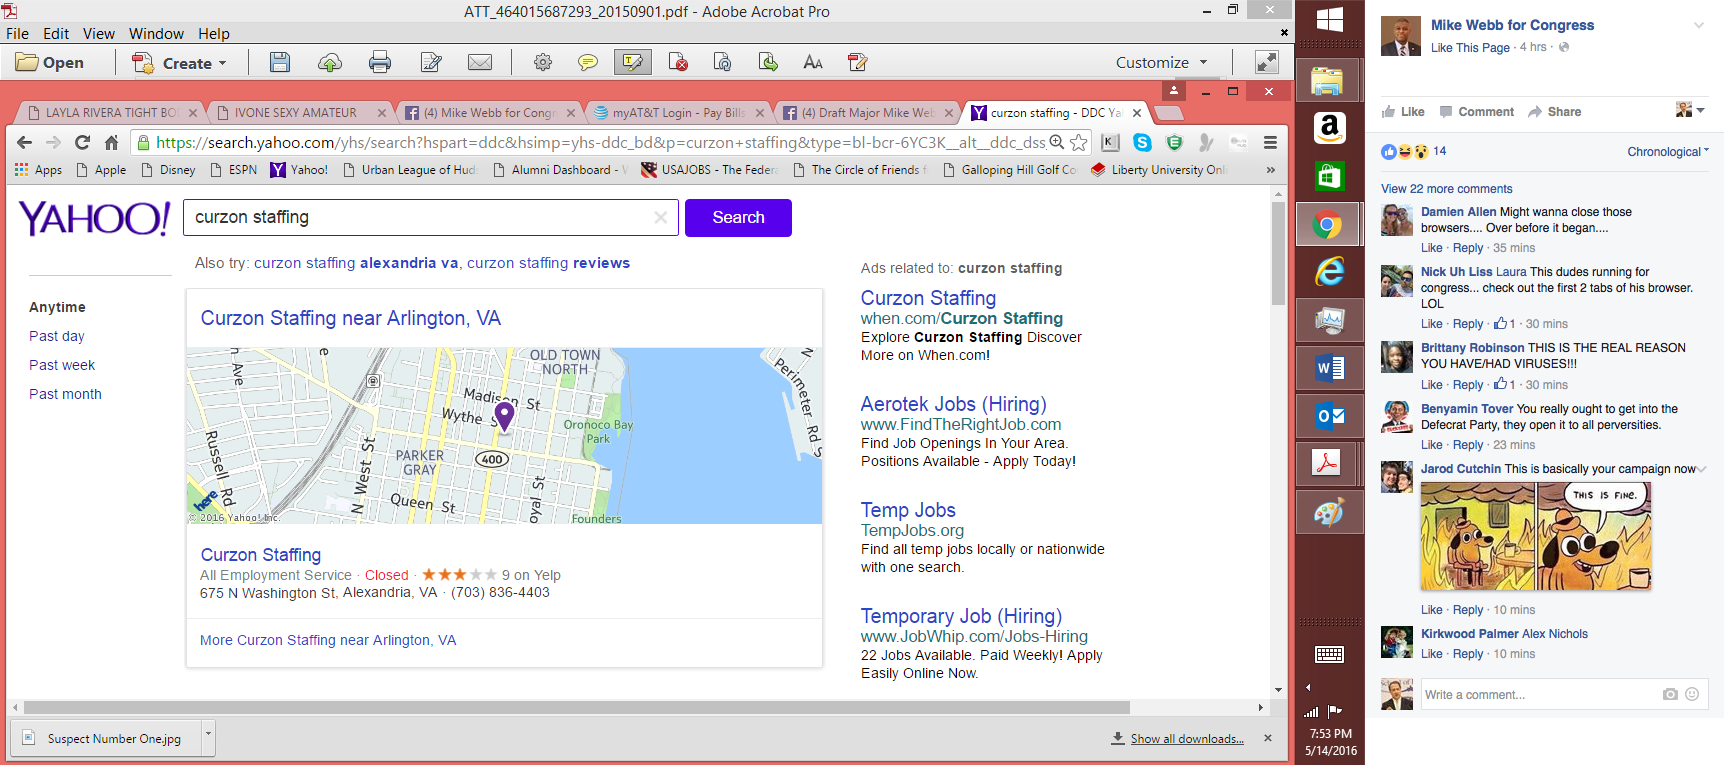Click the browser's vertical scrollbar thumb
1724x765 pixels.
pyautogui.click(x=1278, y=255)
